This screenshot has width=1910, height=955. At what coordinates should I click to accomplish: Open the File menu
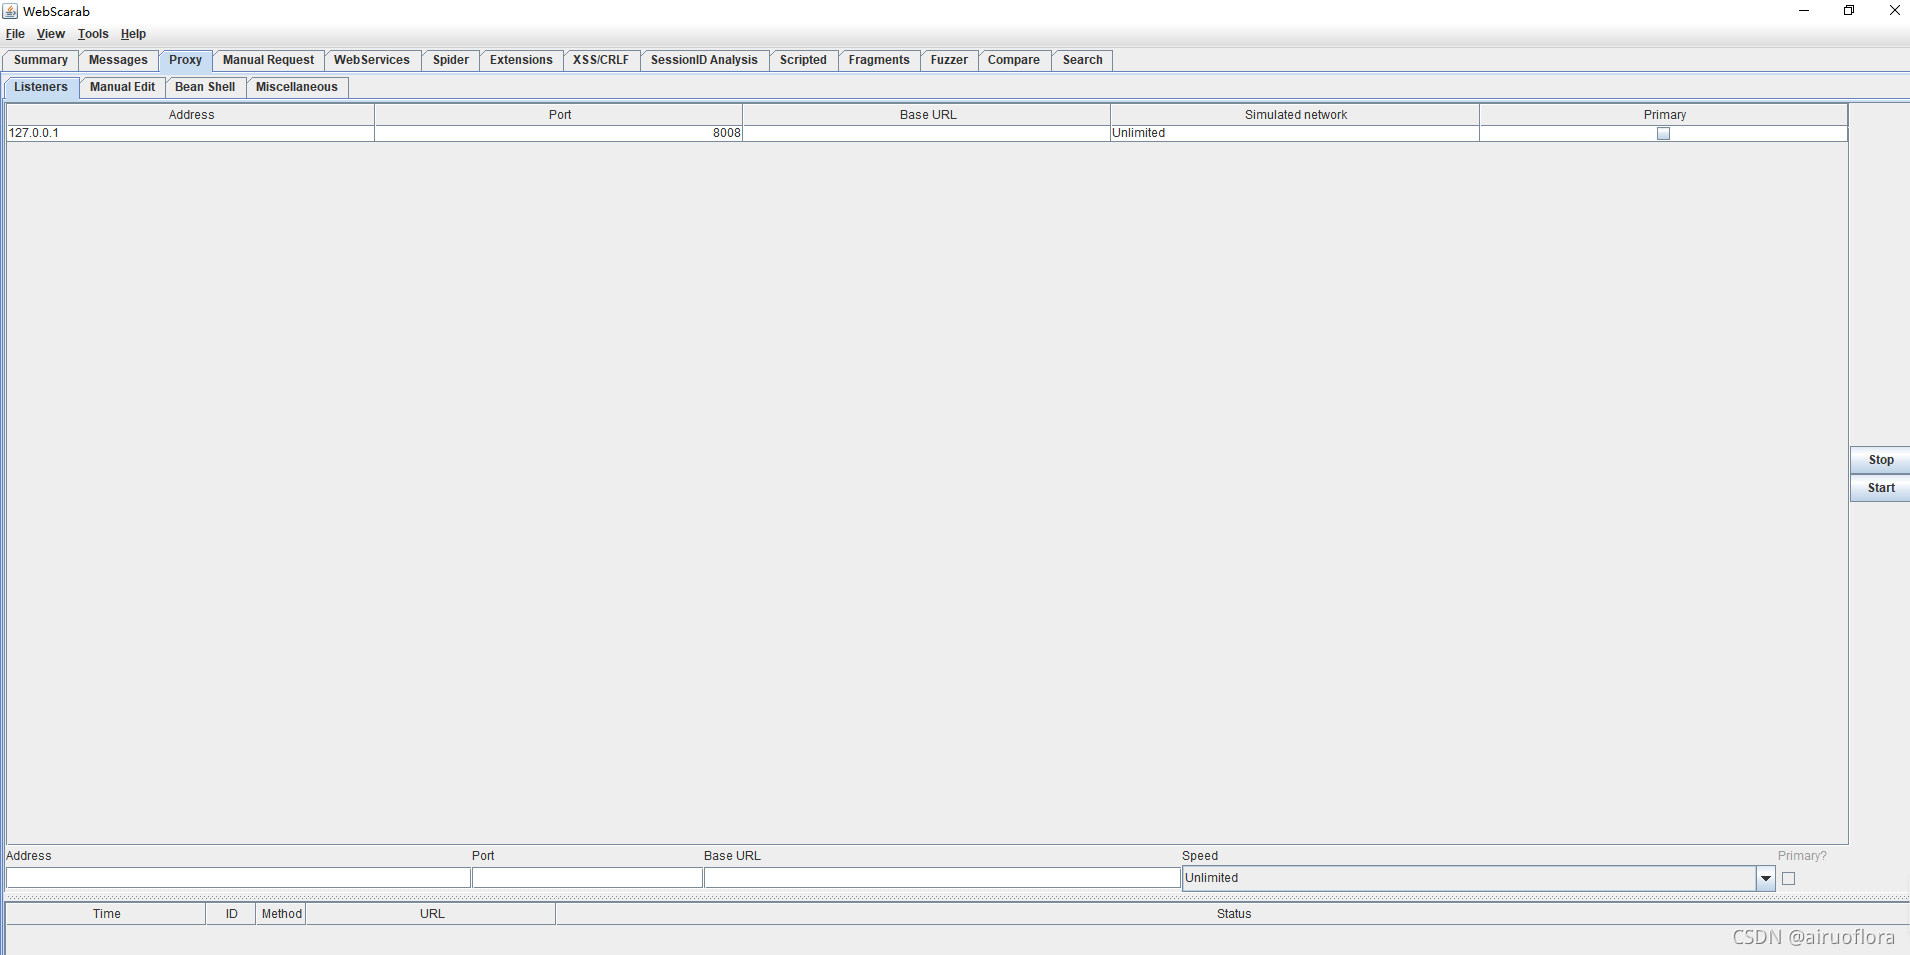click(x=15, y=34)
